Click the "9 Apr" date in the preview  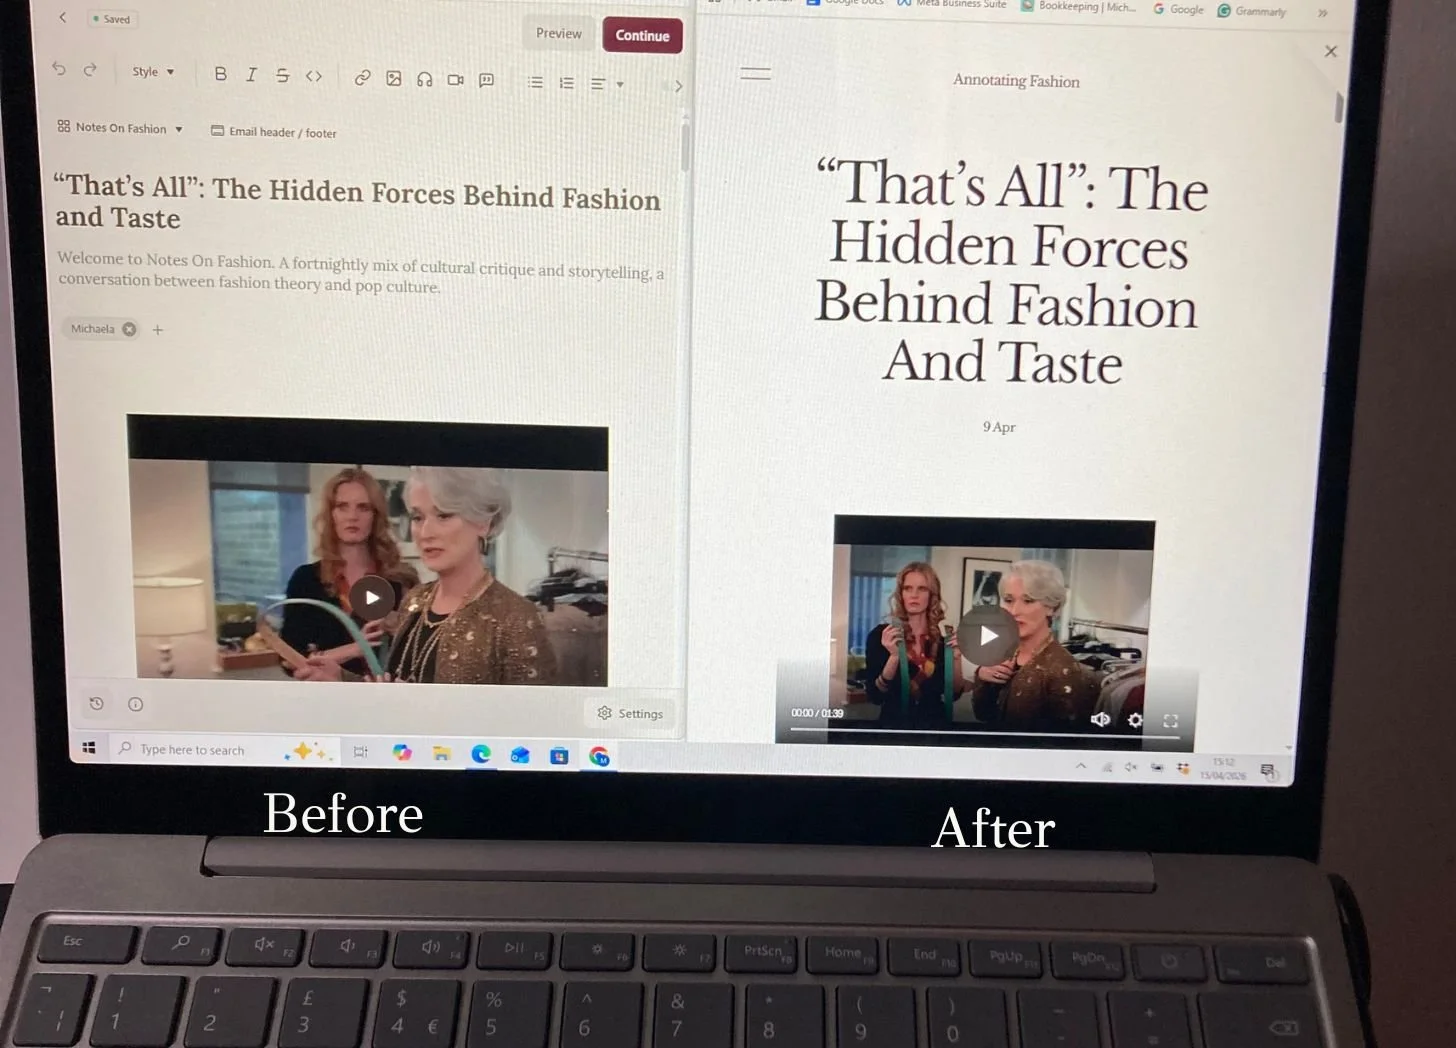click(x=999, y=427)
